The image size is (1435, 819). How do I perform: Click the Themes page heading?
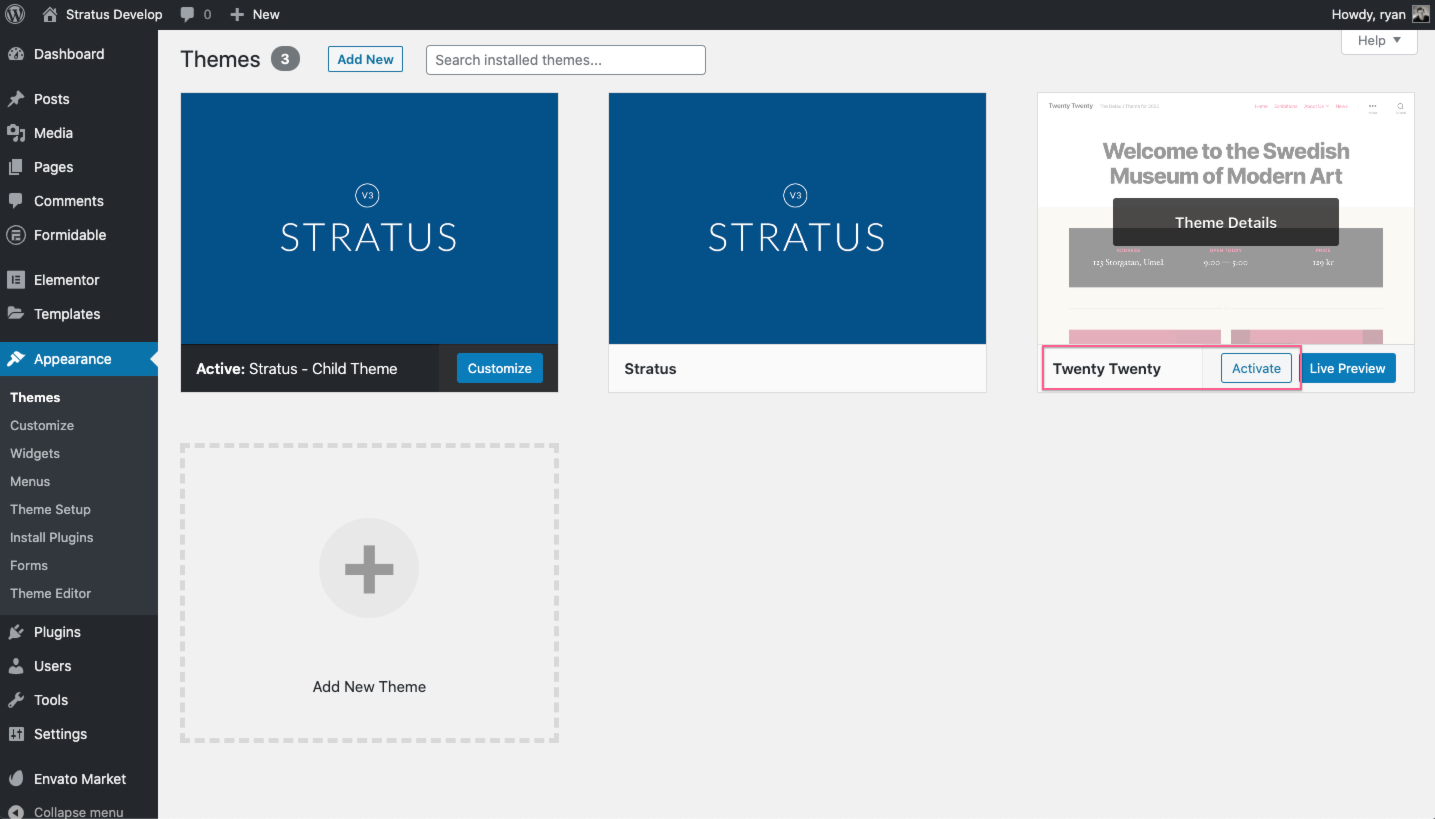point(220,59)
